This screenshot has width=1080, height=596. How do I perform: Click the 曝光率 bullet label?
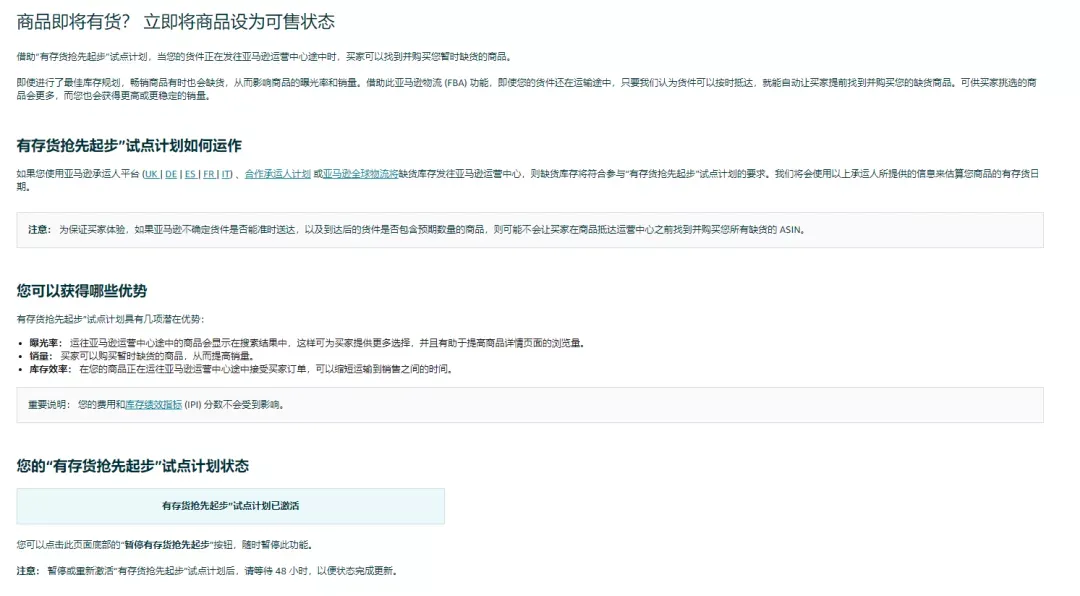[45, 343]
